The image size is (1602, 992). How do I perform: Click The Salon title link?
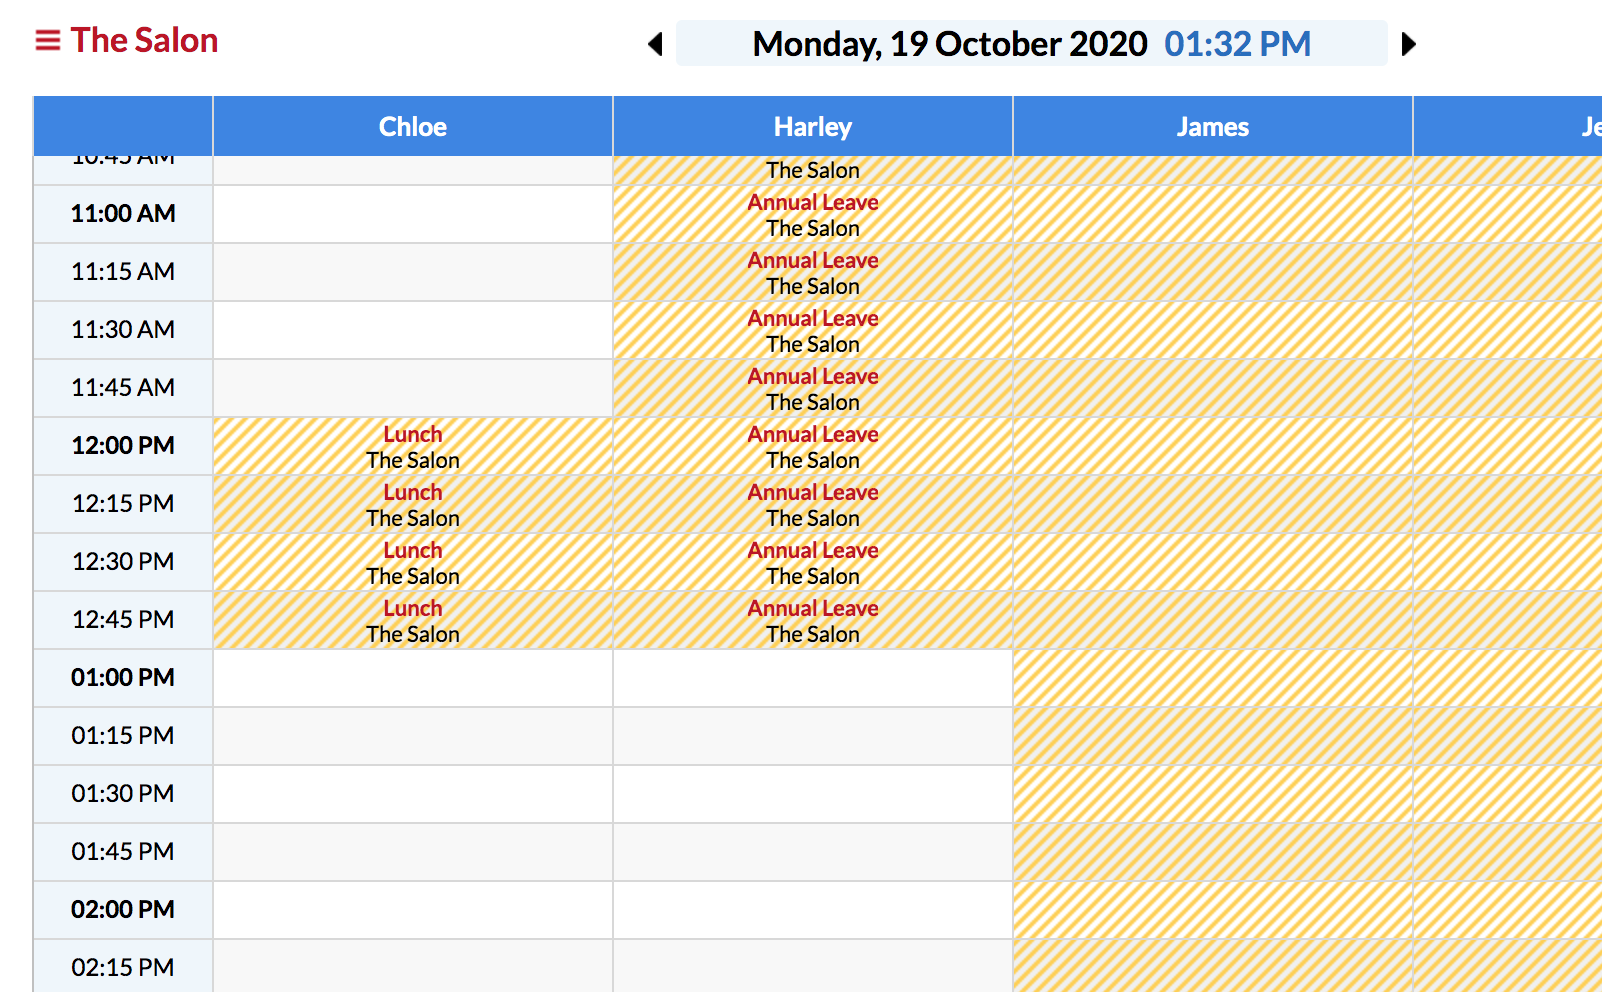[x=144, y=40]
